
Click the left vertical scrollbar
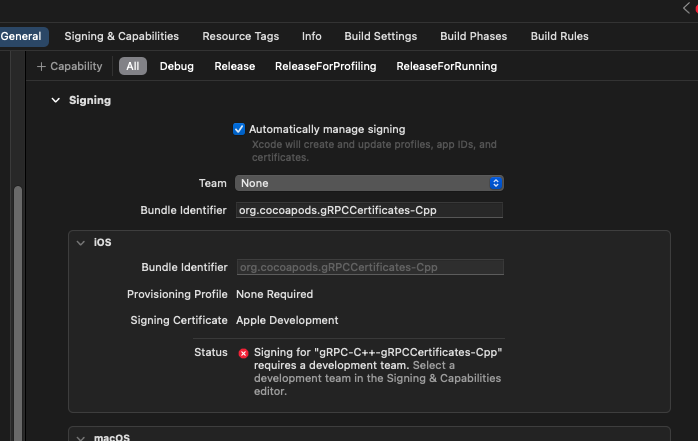coord(18,312)
